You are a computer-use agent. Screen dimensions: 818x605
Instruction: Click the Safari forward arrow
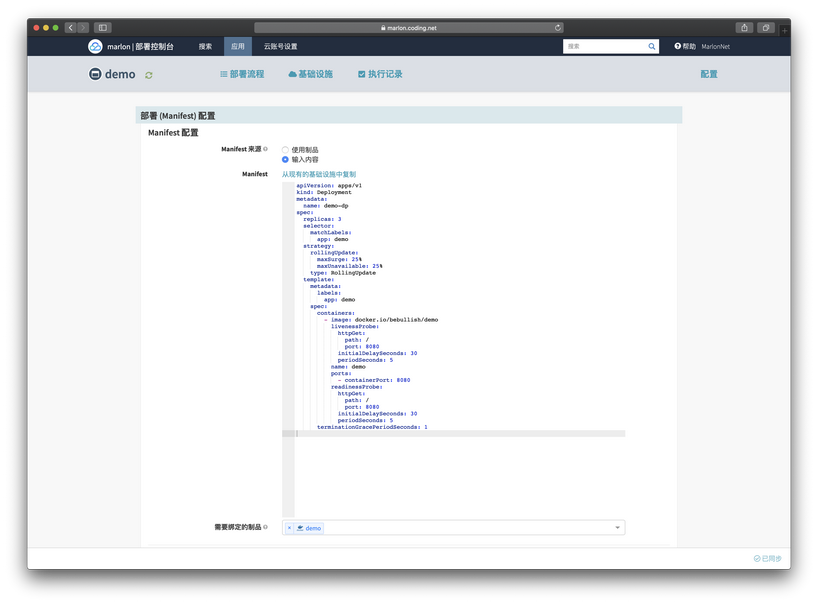(x=83, y=28)
